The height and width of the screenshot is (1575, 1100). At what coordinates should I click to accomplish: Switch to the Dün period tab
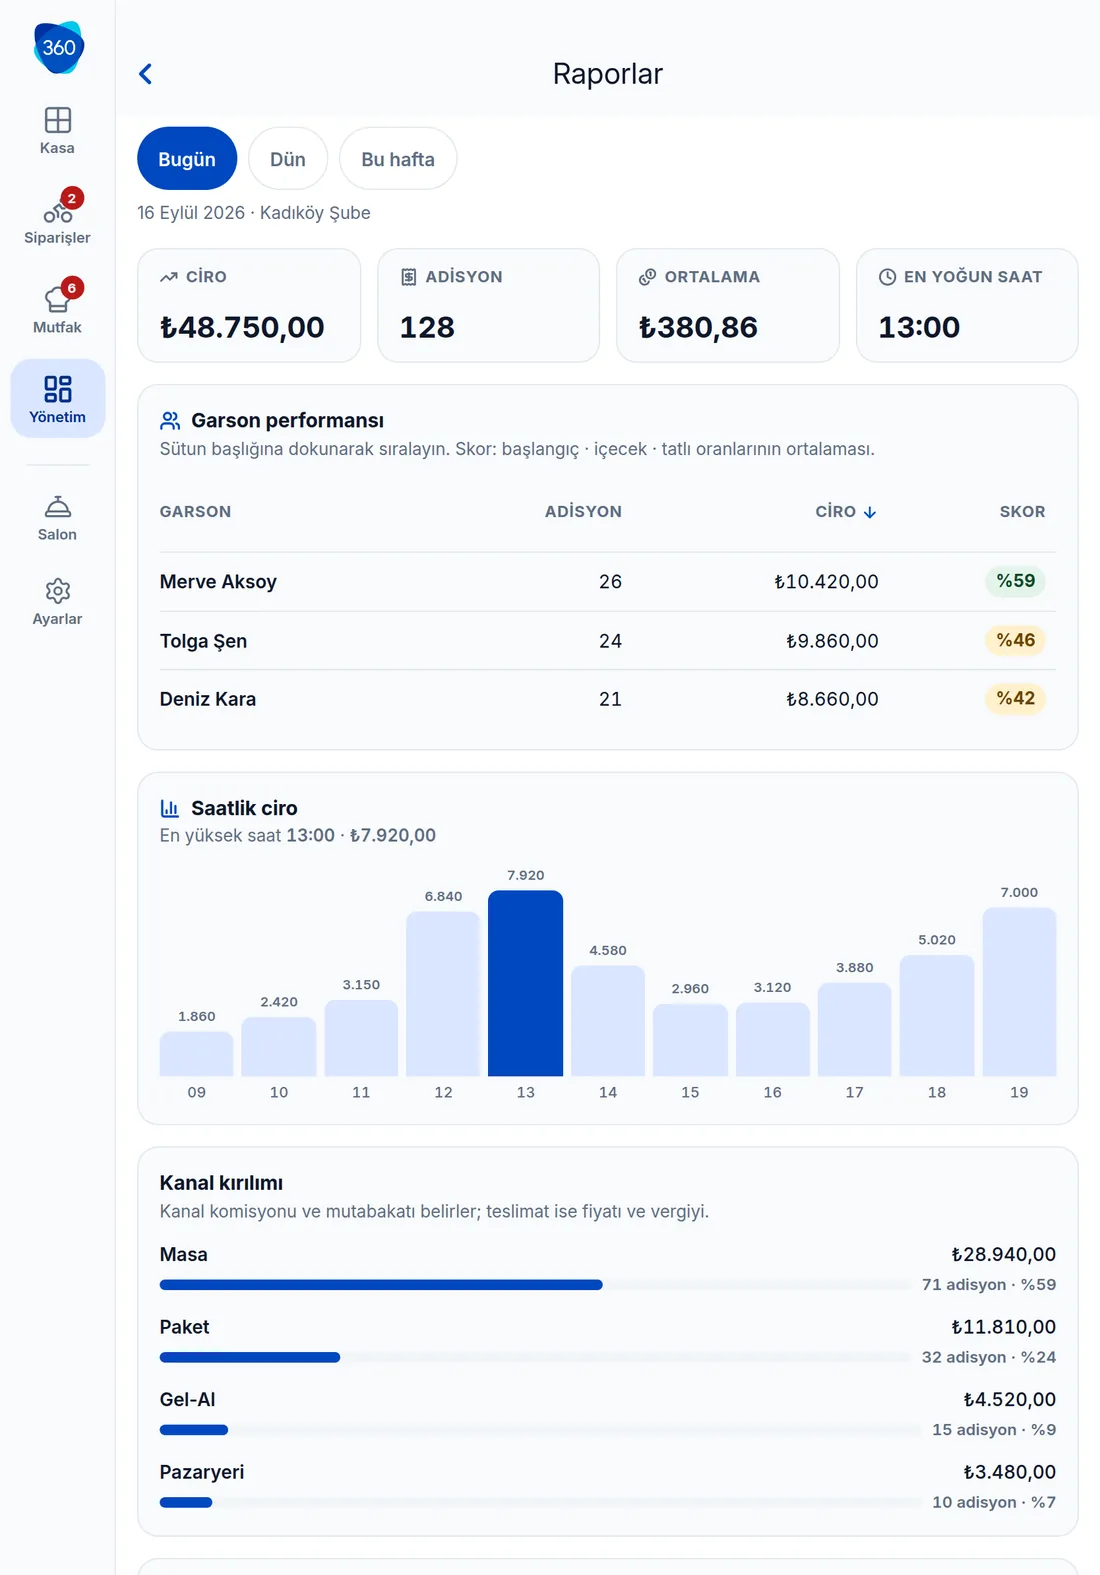pyautogui.click(x=288, y=159)
